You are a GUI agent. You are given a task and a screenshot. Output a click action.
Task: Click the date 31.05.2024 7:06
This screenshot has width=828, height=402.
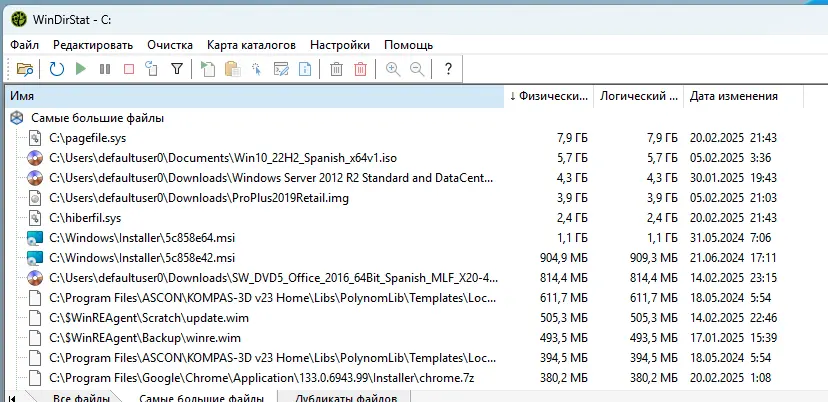(x=730, y=238)
